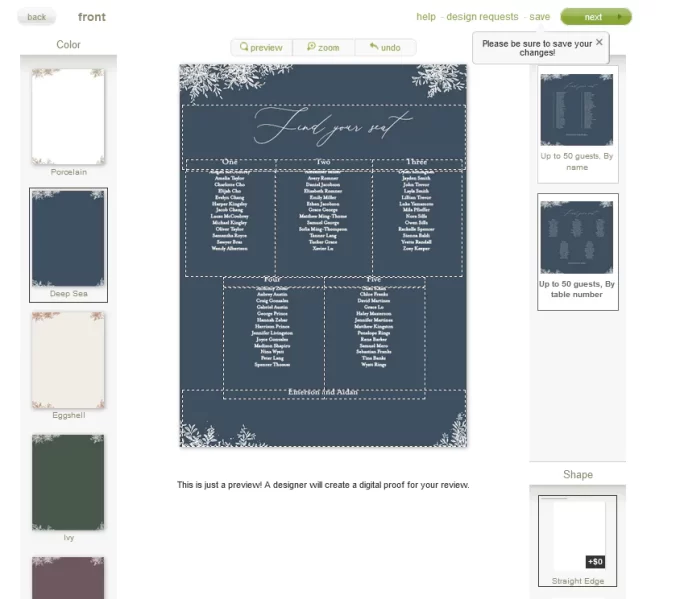
Task: Click the magnifier icon beside preview
Action: tap(244, 46)
